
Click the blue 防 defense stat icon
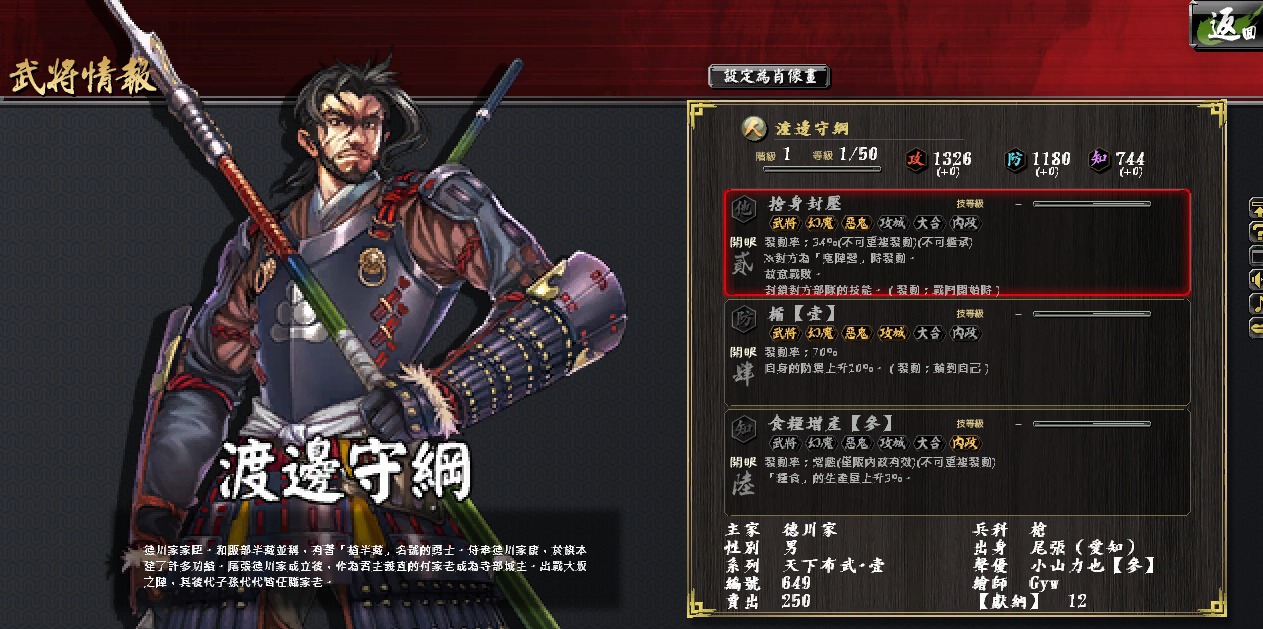1016,160
